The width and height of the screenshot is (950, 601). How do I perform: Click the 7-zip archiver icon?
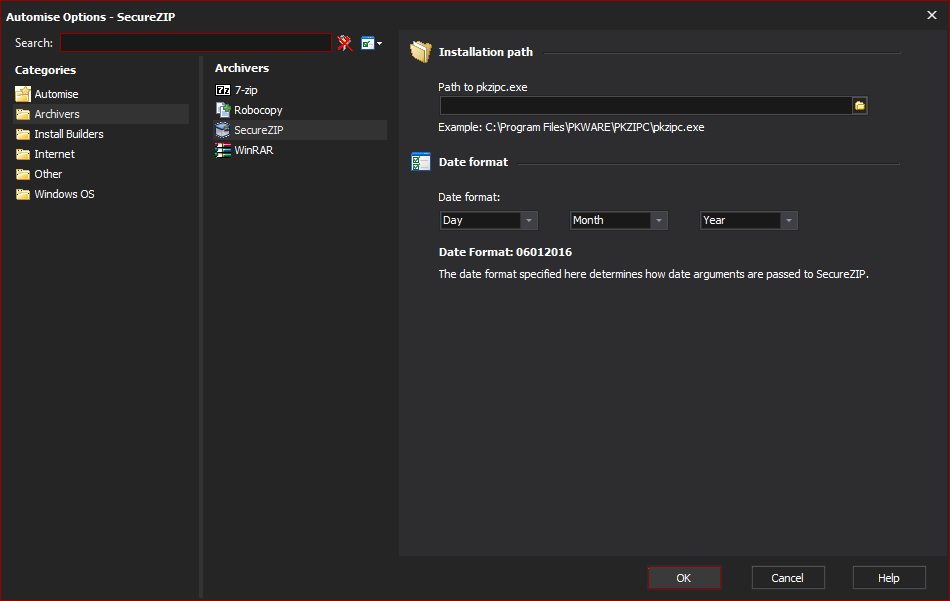(x=223, y=90)
